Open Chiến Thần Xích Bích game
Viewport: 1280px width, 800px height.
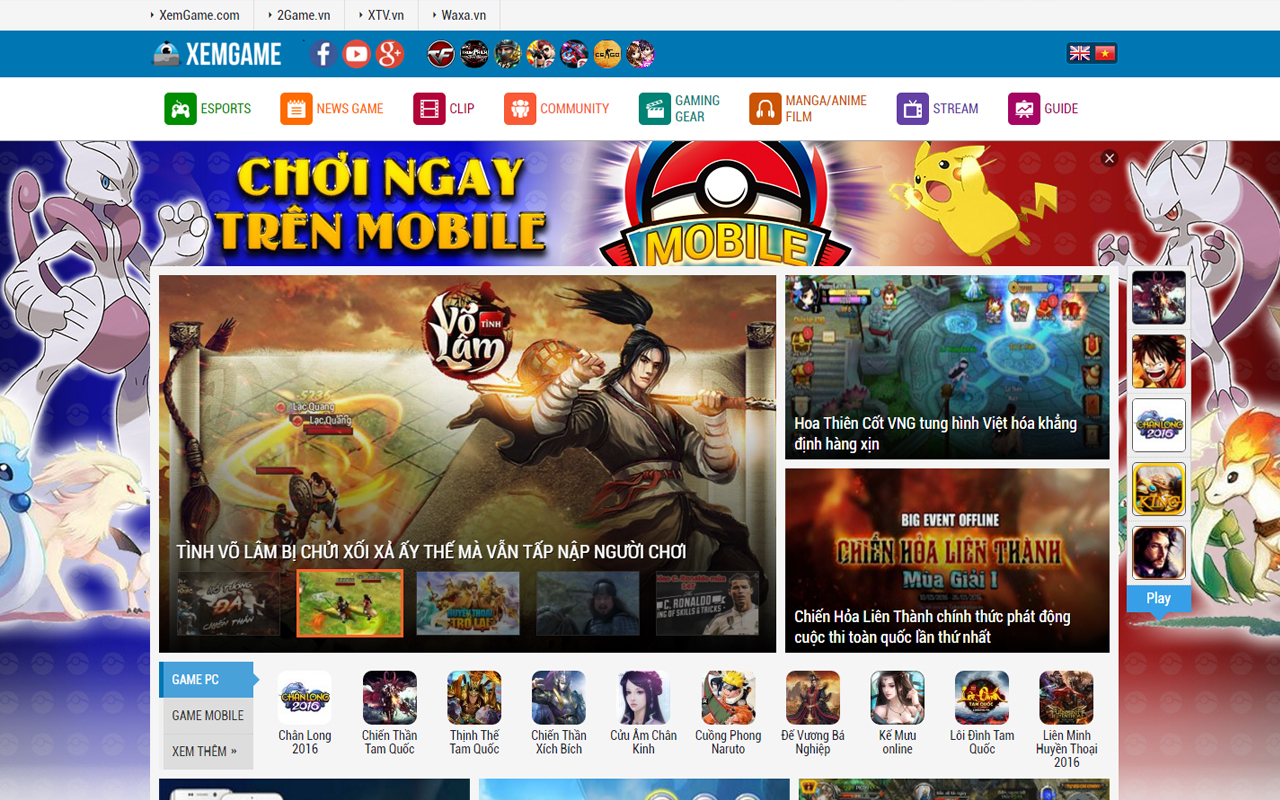(559, 713)
